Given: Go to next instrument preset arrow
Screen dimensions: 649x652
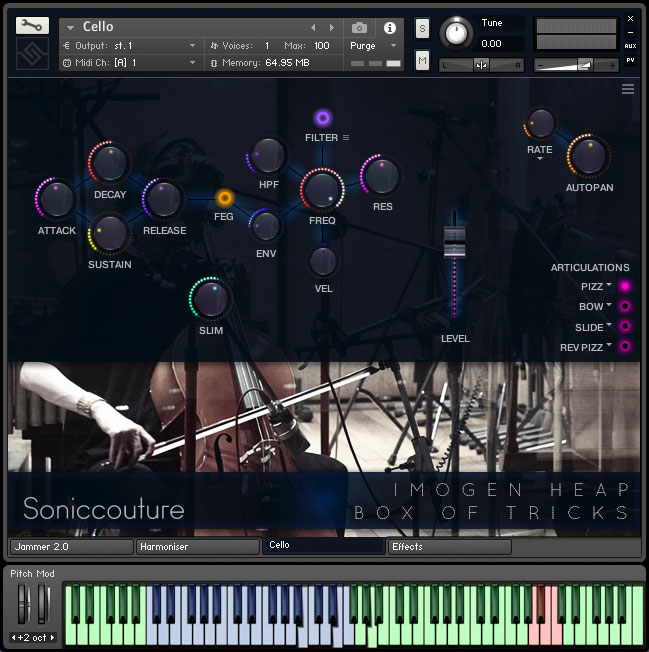Looking at the screenshot, I should coord(332,28).
